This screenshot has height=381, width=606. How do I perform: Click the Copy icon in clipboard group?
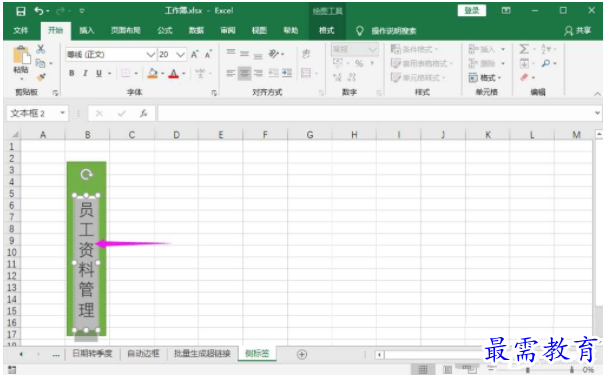(40, 63)
